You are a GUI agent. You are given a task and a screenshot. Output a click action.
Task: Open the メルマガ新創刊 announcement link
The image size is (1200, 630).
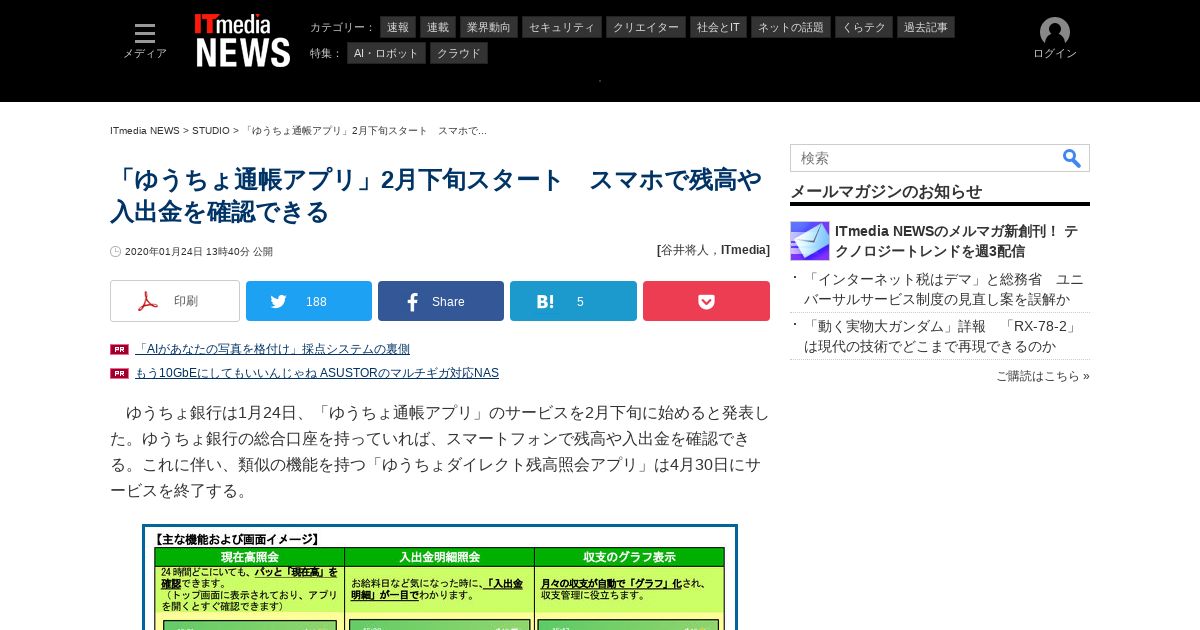point(956,241)
